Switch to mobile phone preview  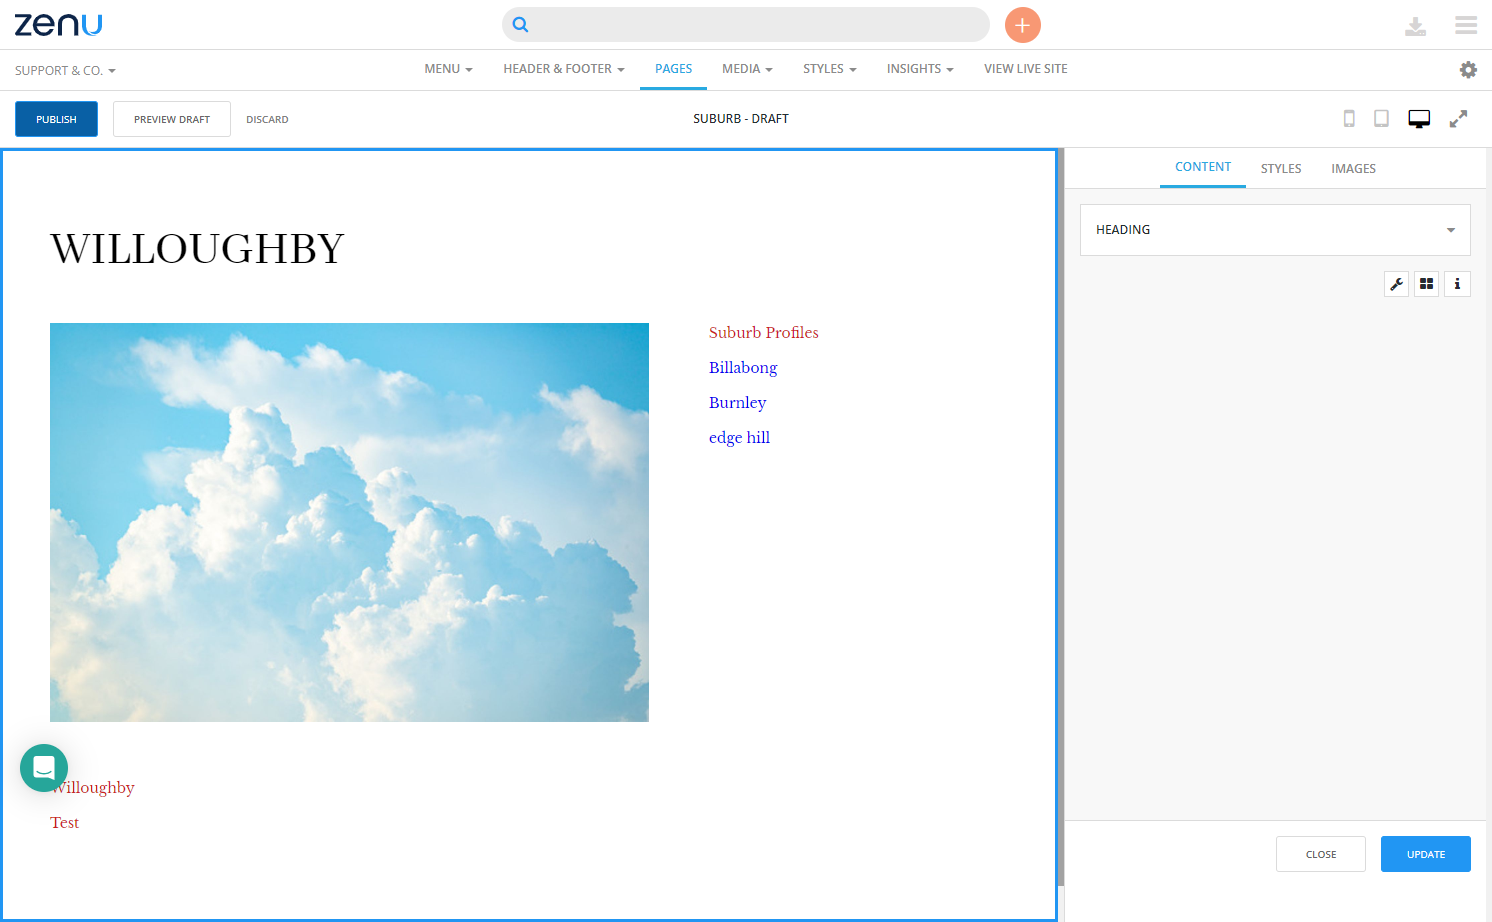pos(1349,119)
